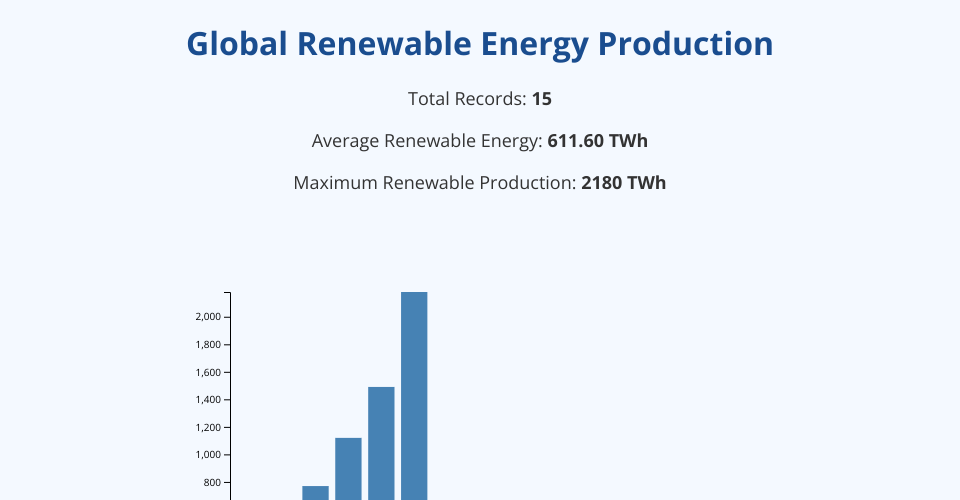Click the bar reaching about 1,100
Image resolution: width=960 pixels, height=500 pixels.
[x=348, y=468]
